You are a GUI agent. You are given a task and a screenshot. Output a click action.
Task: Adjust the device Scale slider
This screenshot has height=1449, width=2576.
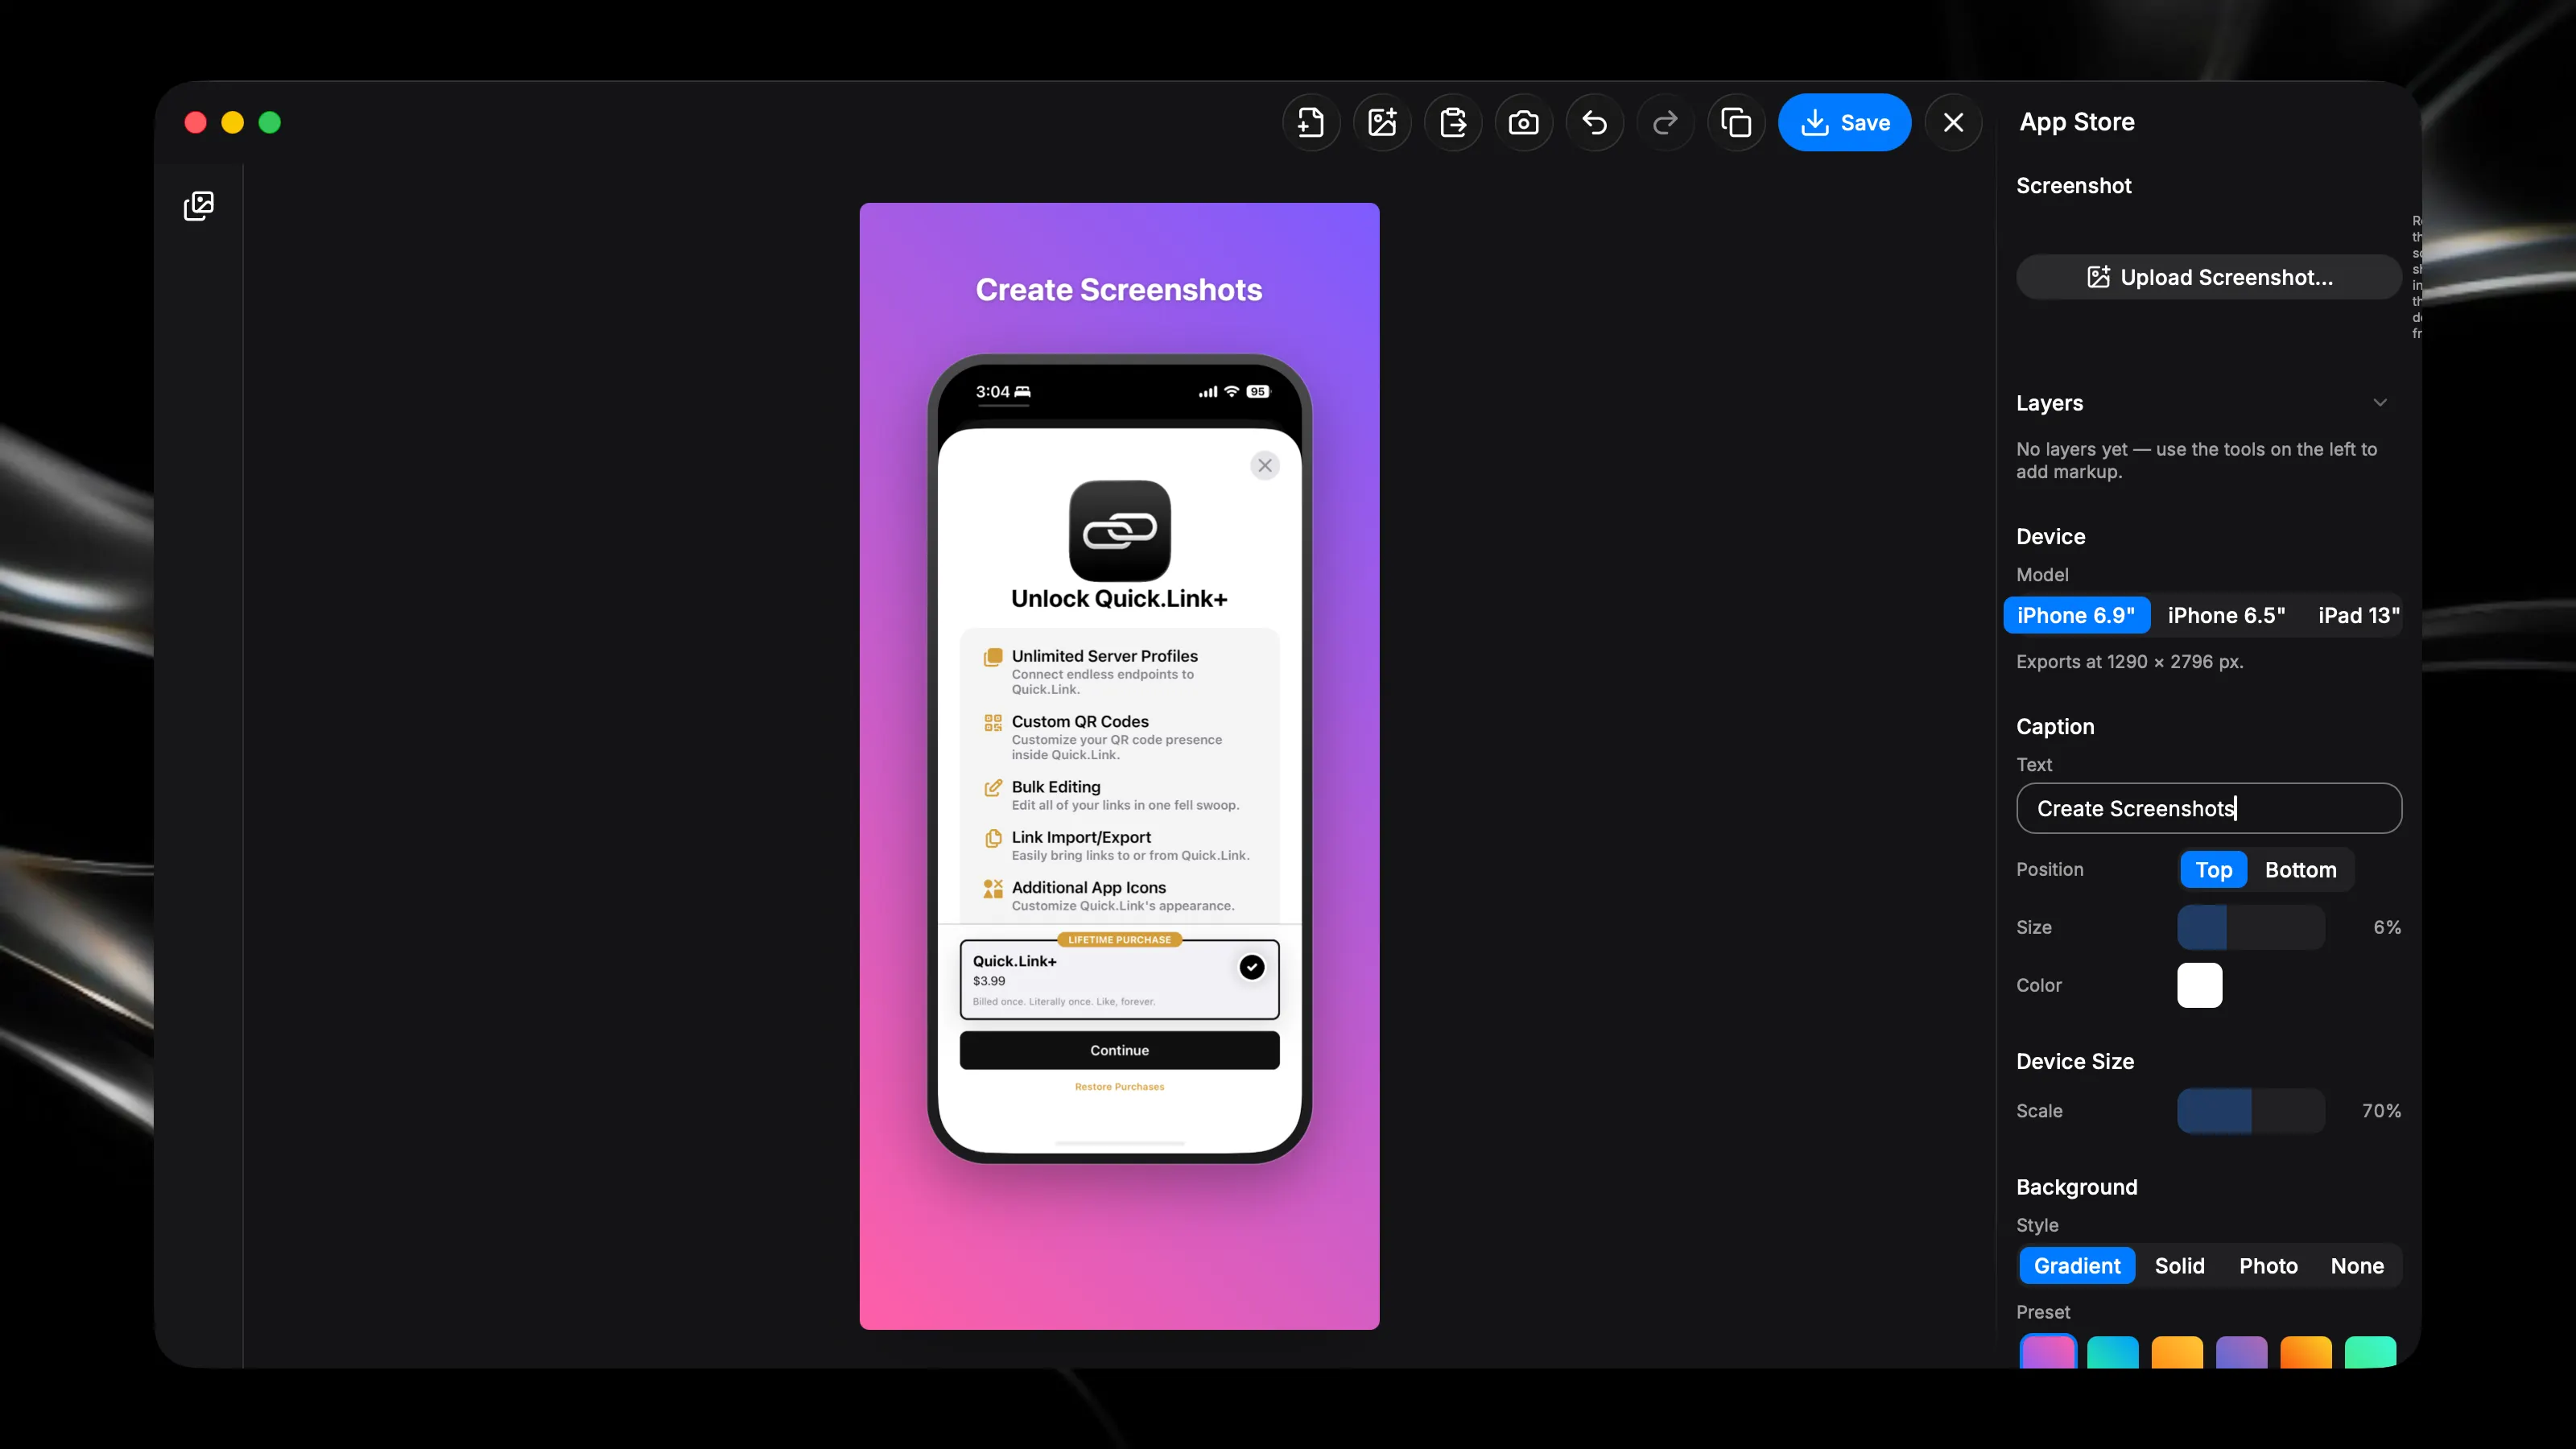tap(2251, 1111)
